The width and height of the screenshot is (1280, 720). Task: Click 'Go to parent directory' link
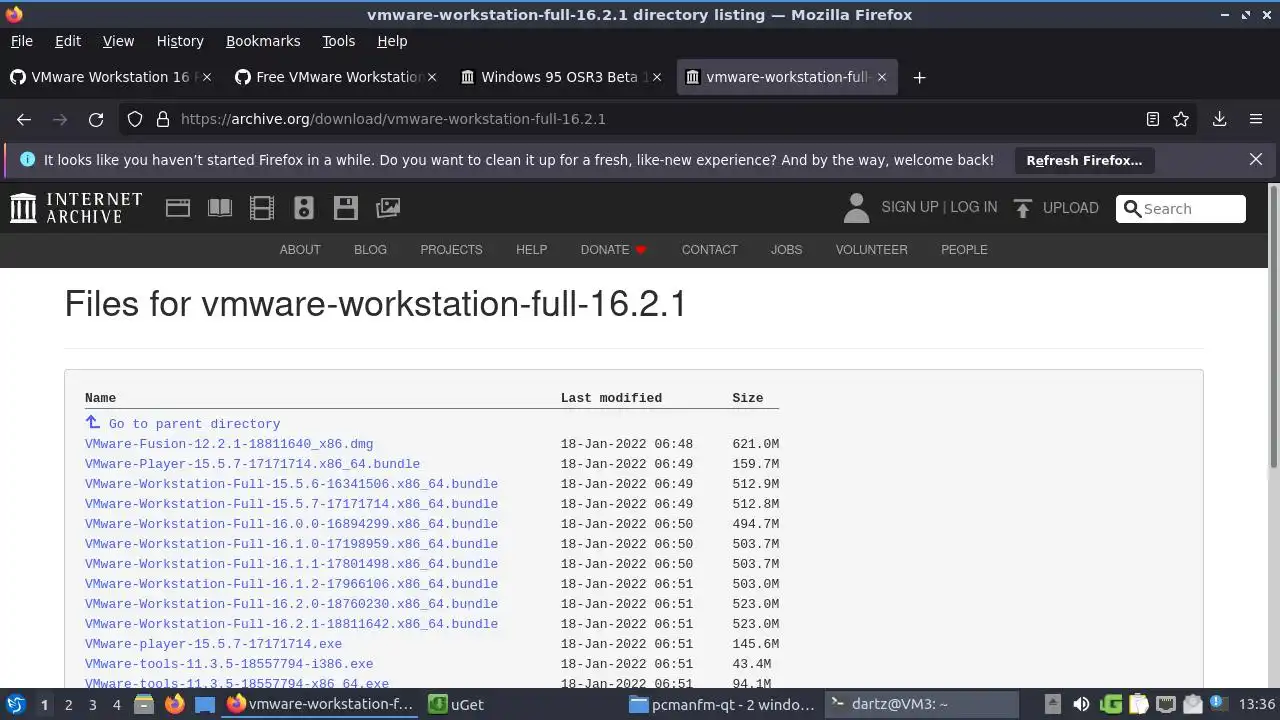coord(194,424)
